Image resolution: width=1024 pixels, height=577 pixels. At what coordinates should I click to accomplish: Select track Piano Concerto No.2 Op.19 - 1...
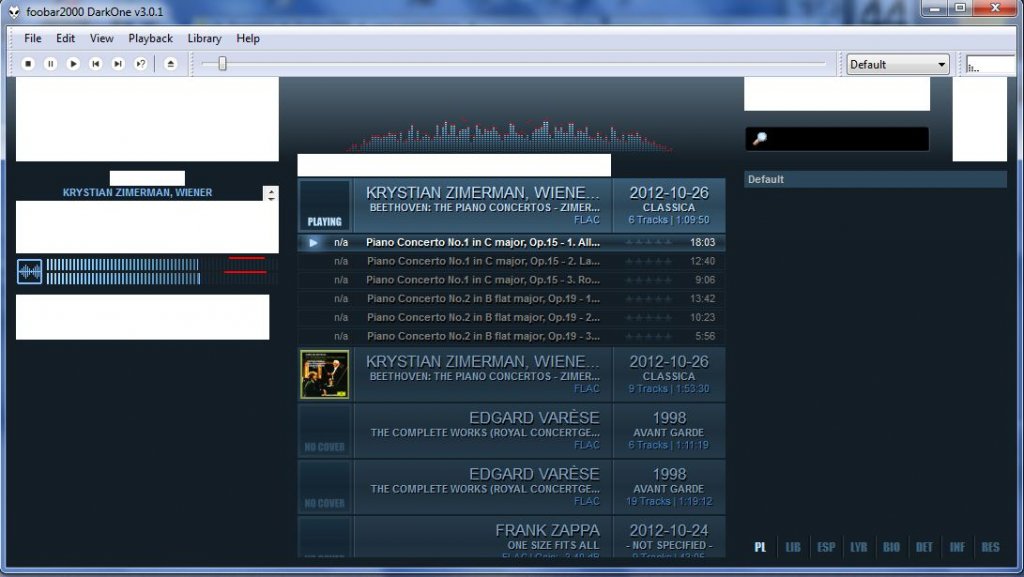pos(511,298)
